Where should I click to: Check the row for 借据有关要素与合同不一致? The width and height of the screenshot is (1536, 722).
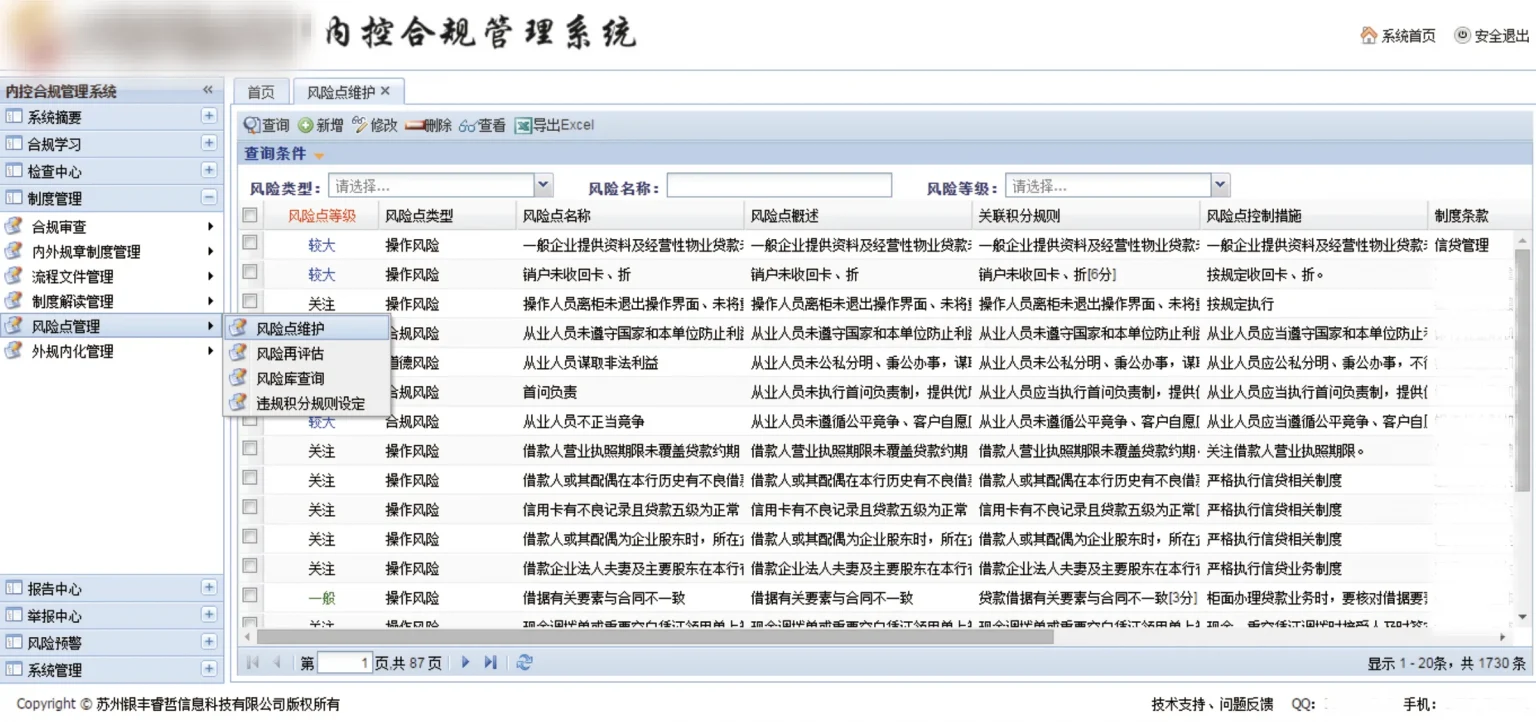pyautogui.click(x=250, y=596)
